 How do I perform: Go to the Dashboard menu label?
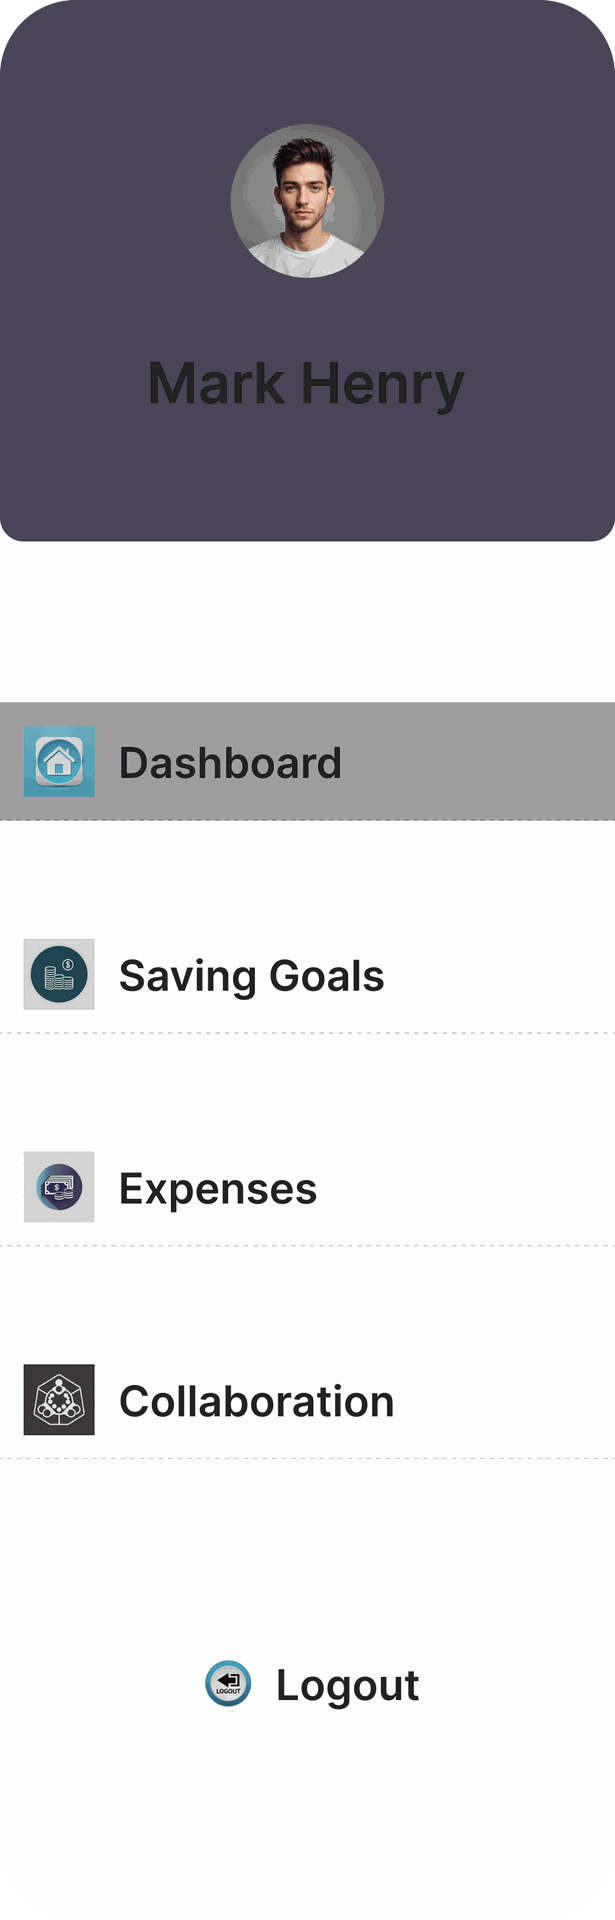(x=230, y=763)
